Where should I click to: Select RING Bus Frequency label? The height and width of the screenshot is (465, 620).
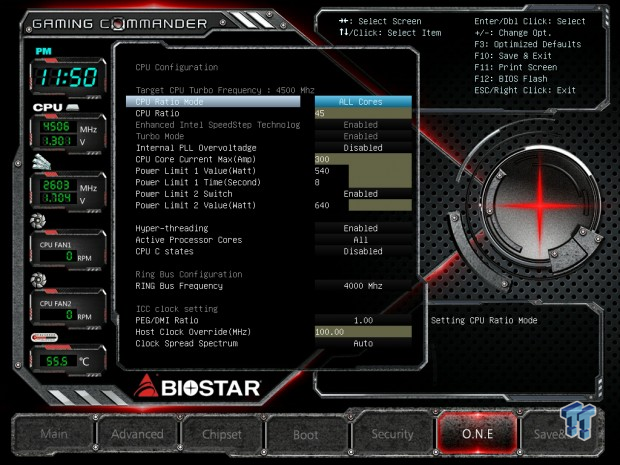coord(179,286)
